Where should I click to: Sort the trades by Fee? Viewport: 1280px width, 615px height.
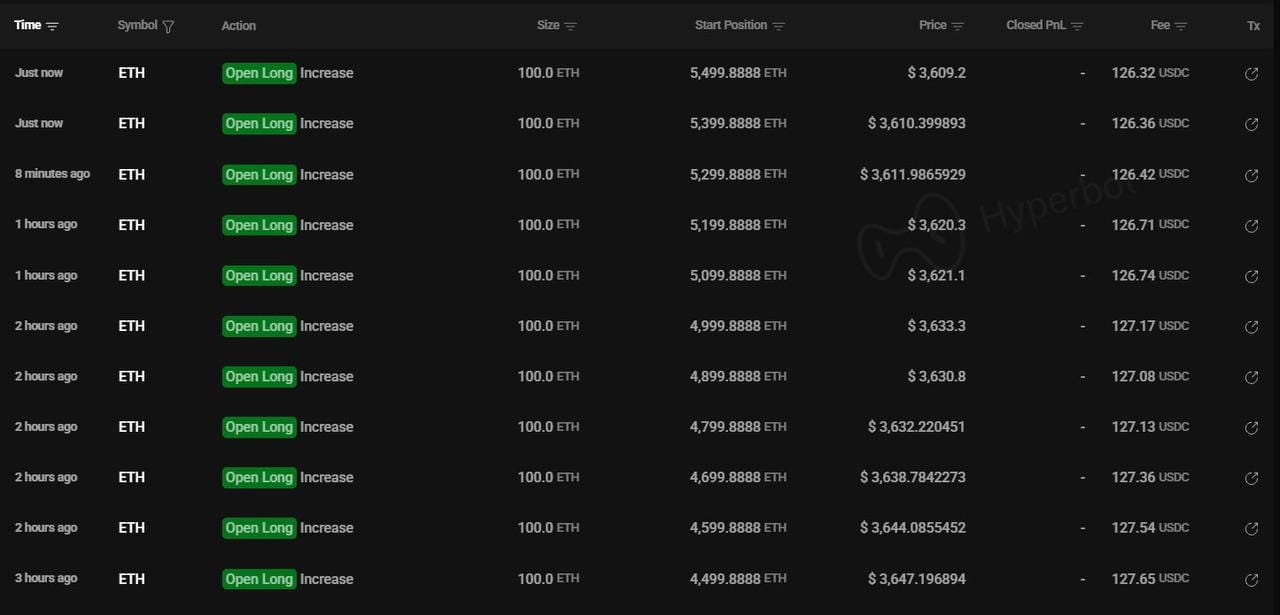[1181, 26]
